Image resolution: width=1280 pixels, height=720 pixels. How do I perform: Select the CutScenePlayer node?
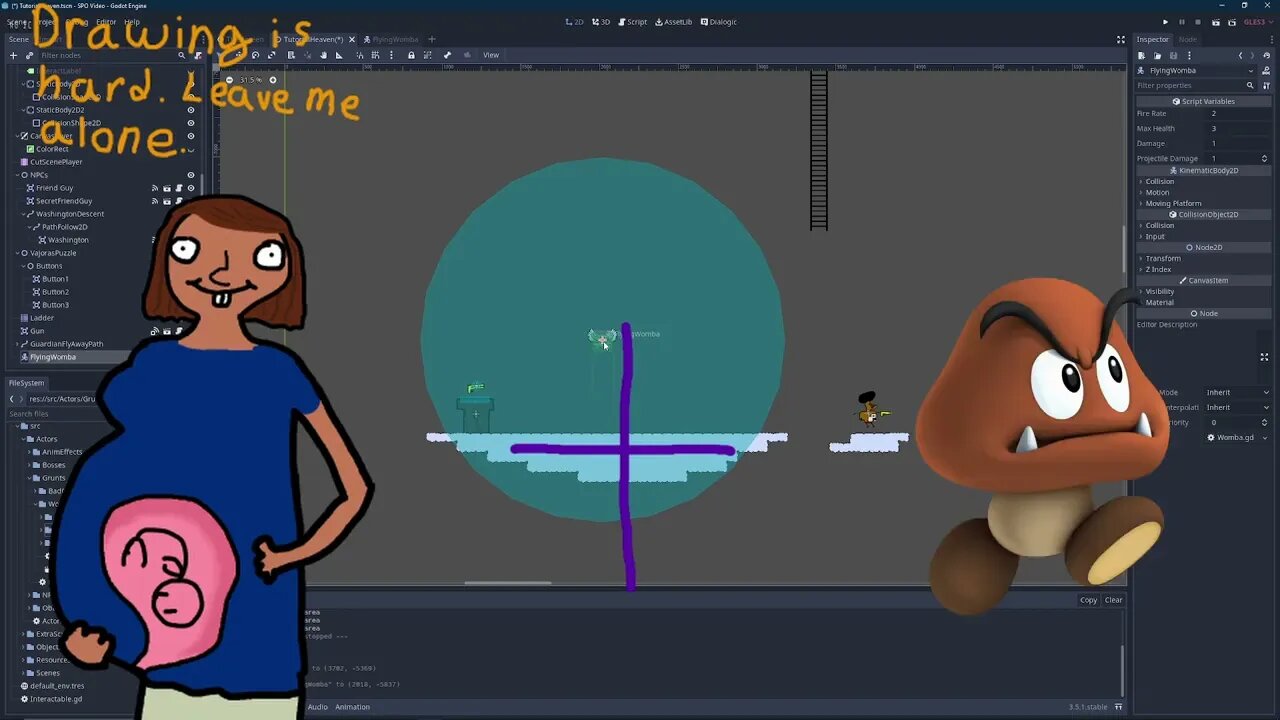click(56, 162)
